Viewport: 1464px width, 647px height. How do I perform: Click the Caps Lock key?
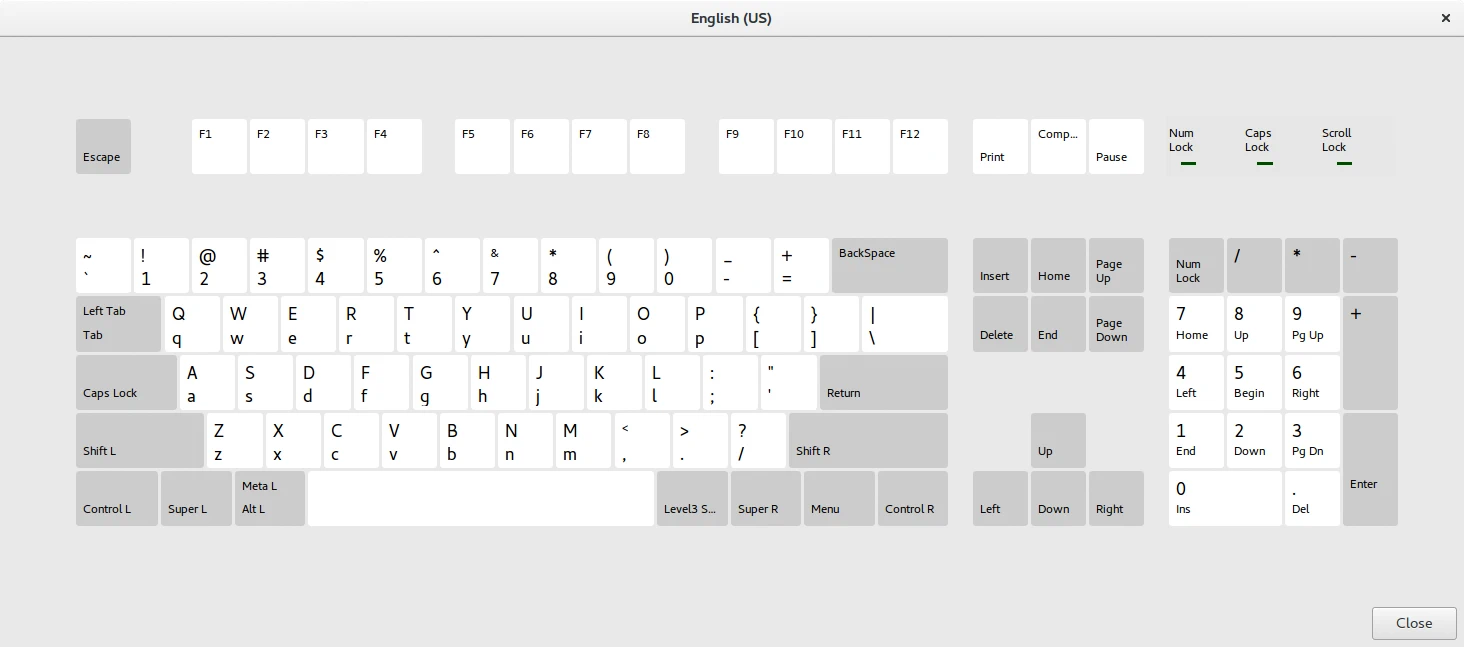click(x=126, y=382)
